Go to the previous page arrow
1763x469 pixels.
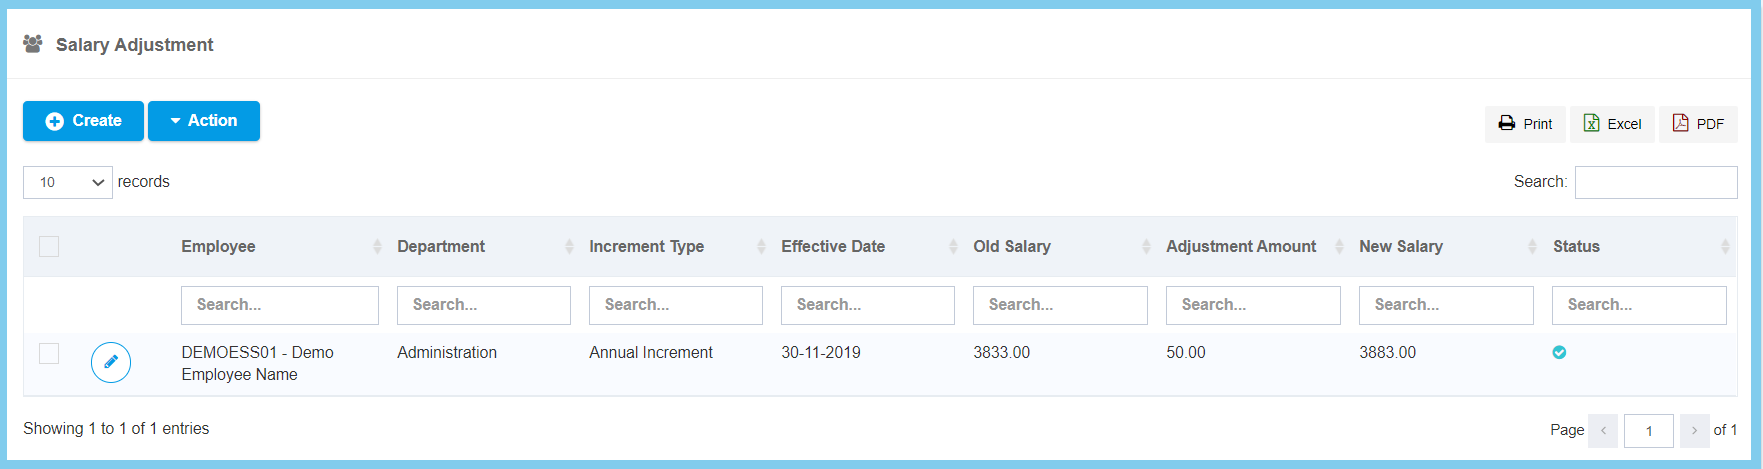1603,430
